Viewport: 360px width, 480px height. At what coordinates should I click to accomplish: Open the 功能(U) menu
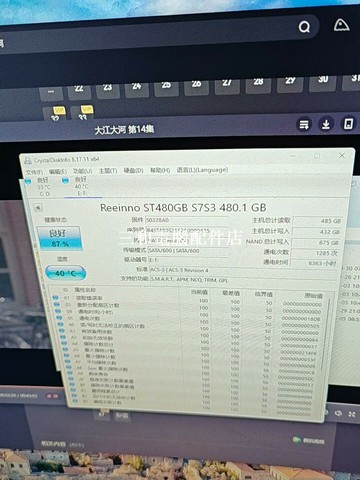click(x=82, y=171)
